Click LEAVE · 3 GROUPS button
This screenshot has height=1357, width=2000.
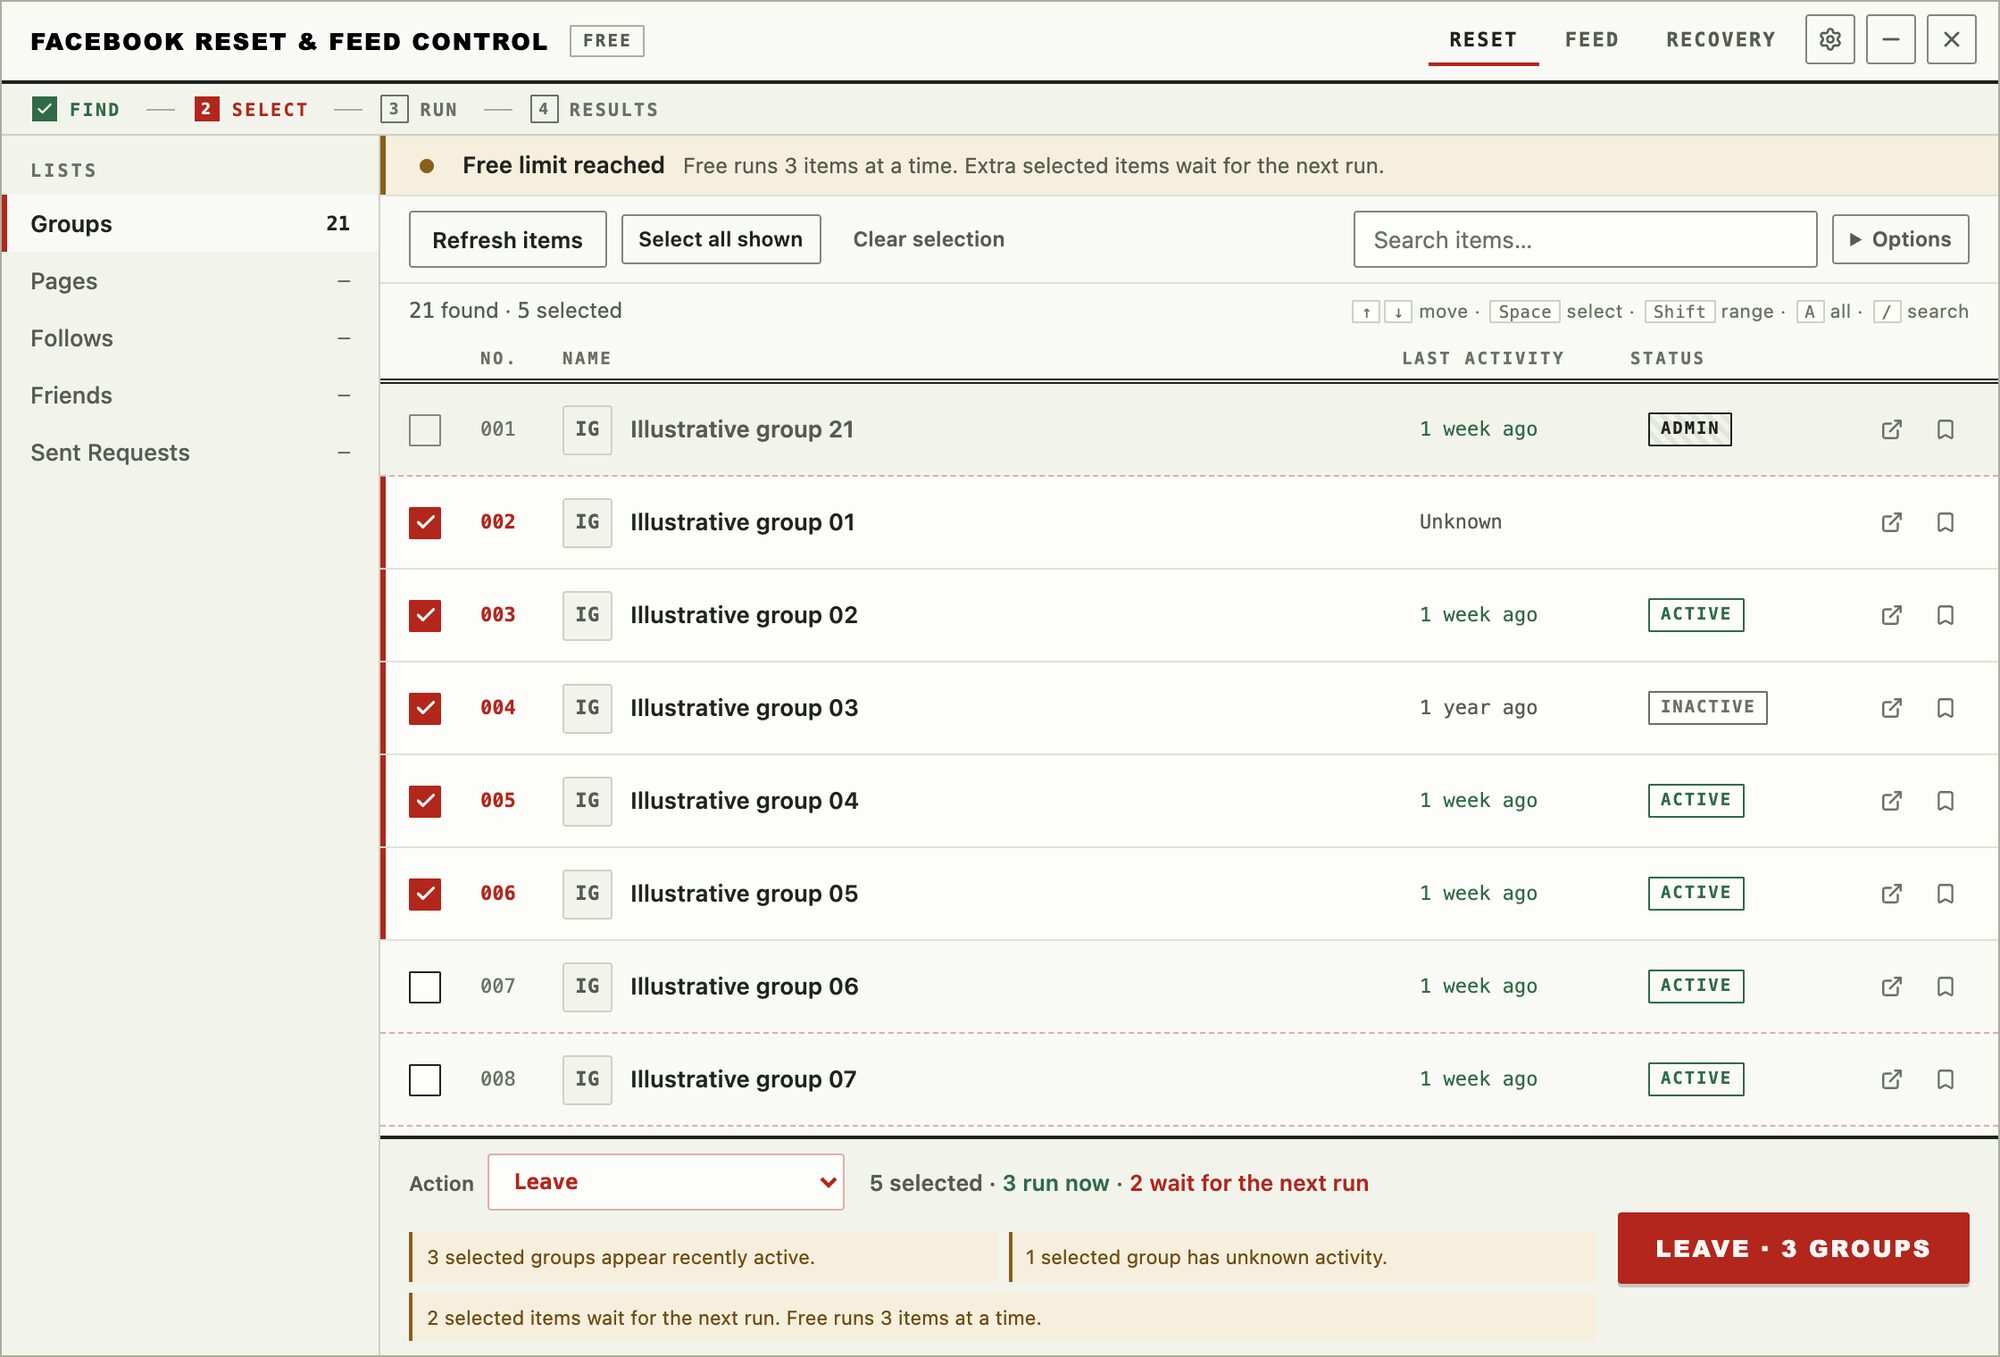(1793, 1248)
